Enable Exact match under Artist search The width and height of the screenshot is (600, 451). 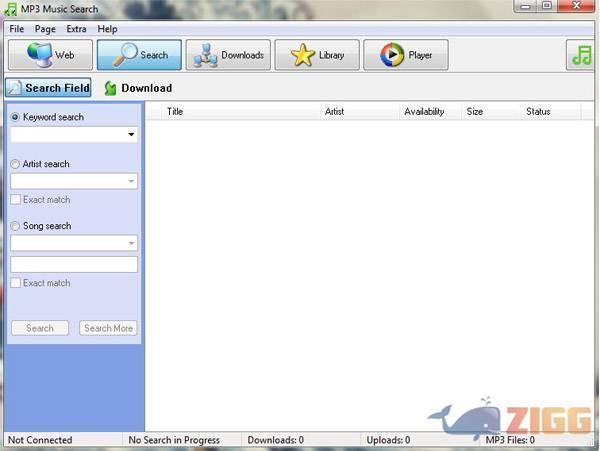point(15,200)
